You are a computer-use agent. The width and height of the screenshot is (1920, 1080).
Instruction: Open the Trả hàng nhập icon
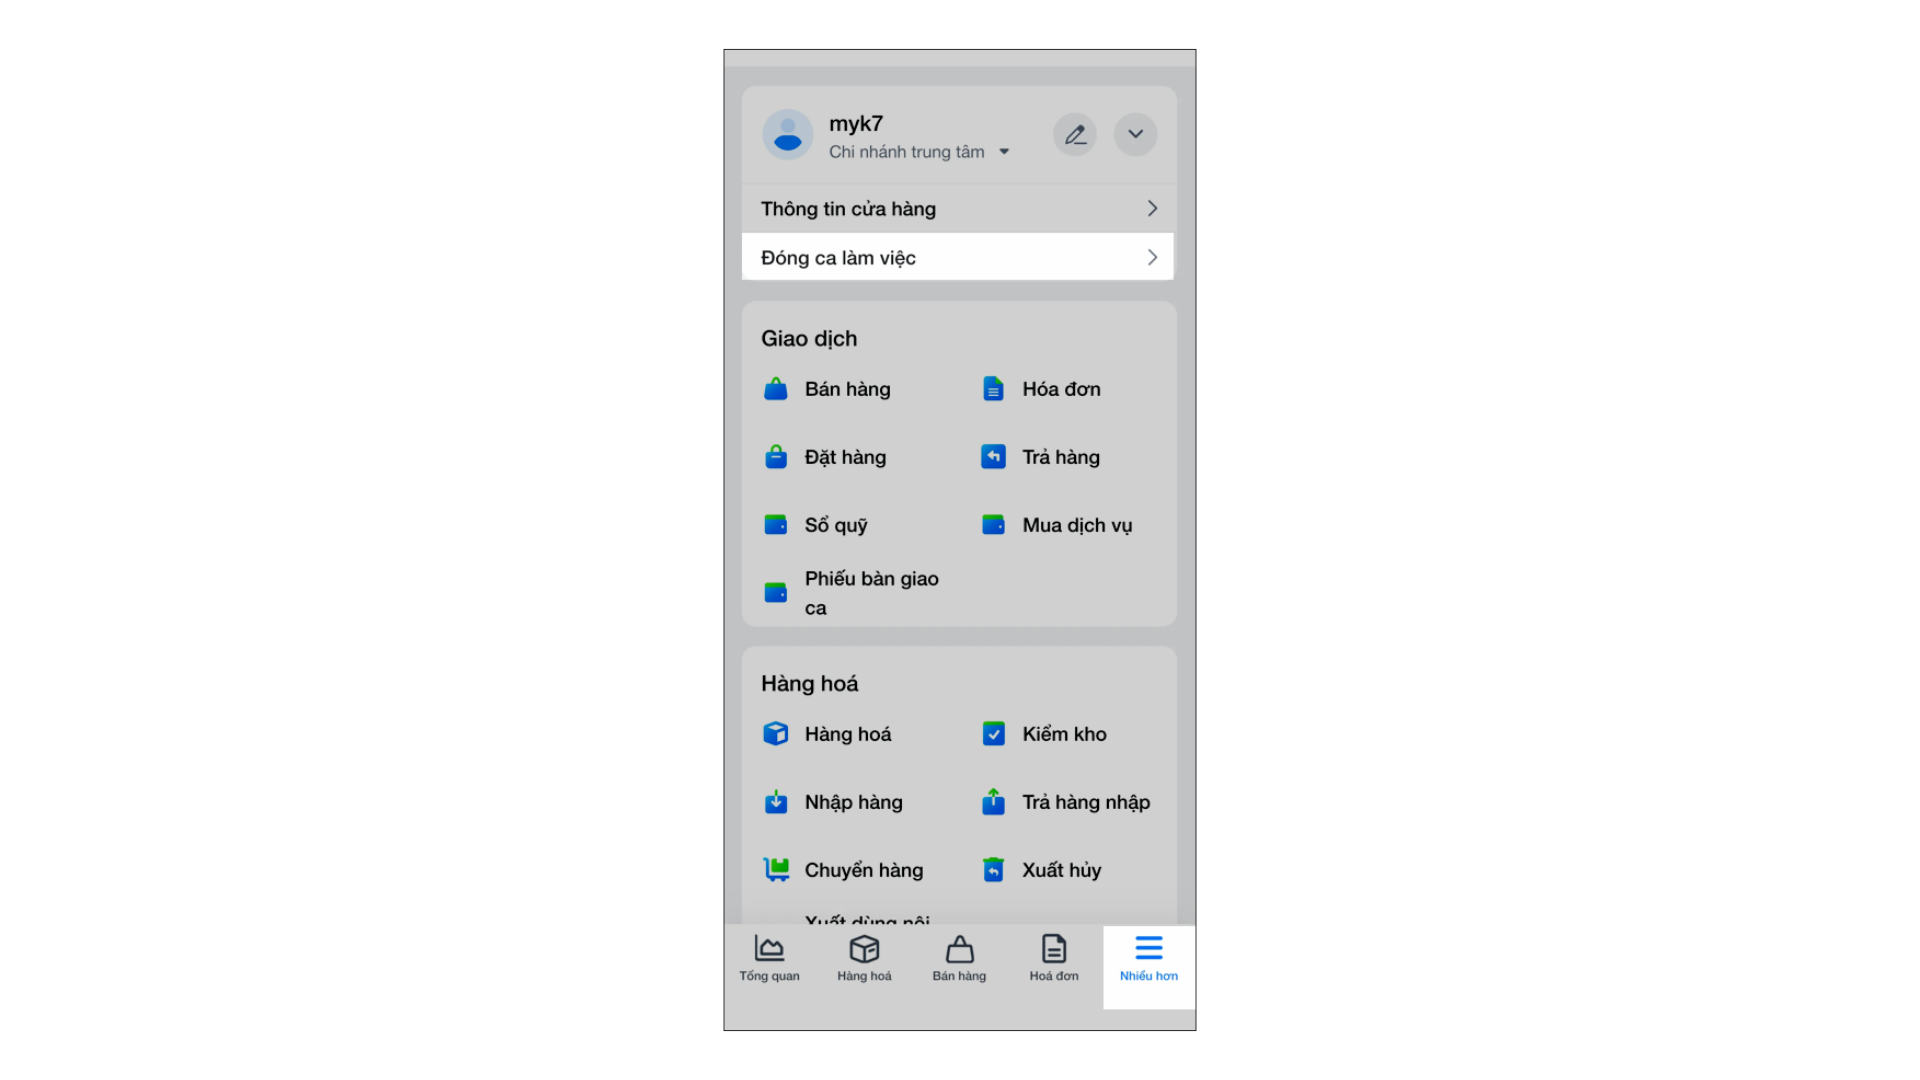[x=993, y=802]
